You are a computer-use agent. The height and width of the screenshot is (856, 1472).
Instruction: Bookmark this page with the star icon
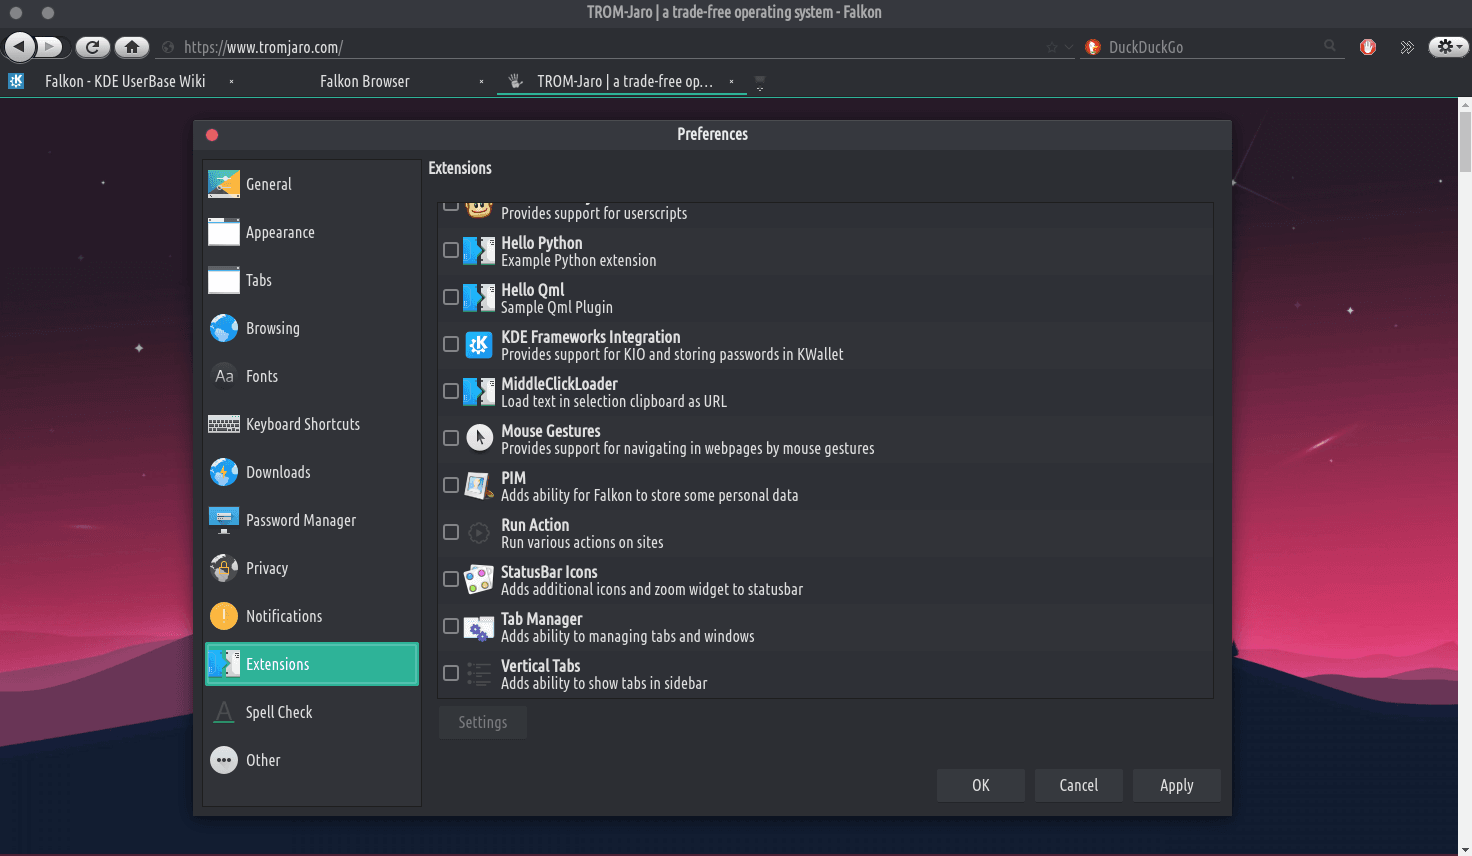pyautogui.click(x=1051, y=47)
